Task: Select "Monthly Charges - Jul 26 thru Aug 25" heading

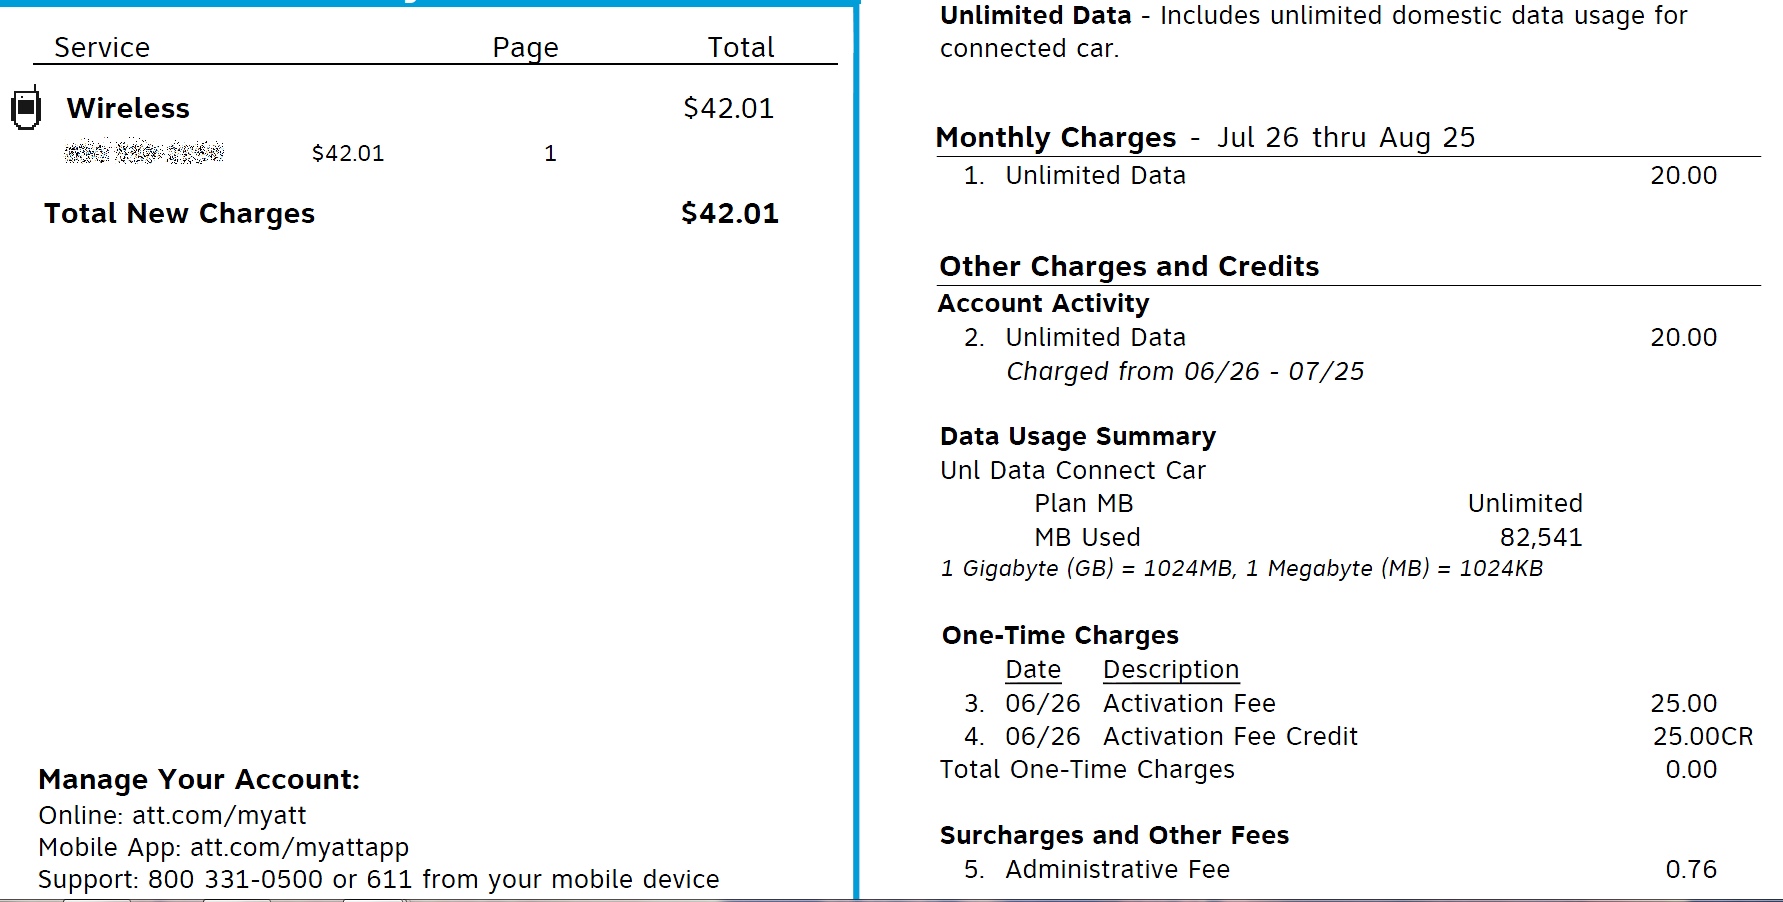Action: [1206, 138]
